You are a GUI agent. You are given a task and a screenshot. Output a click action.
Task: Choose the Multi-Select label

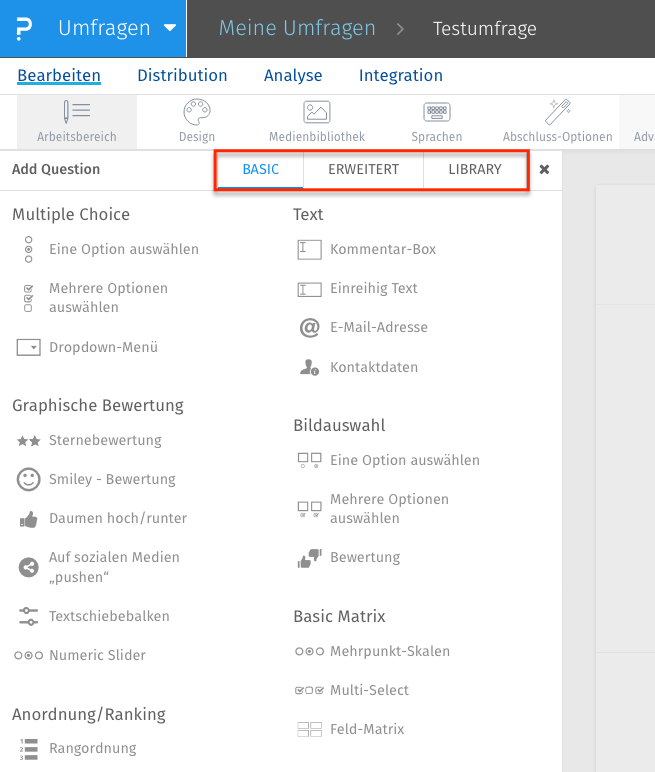point(369,690)
